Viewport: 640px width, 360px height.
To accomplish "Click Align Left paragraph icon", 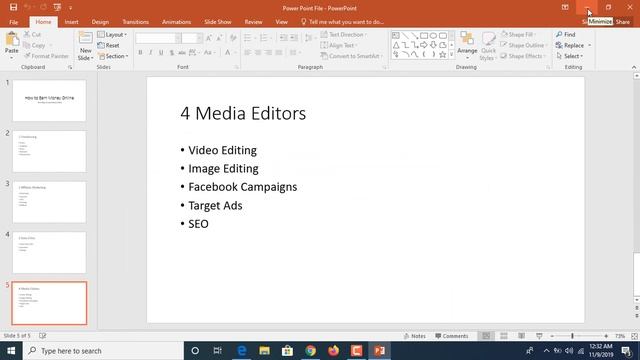I will tap(248, 52).
